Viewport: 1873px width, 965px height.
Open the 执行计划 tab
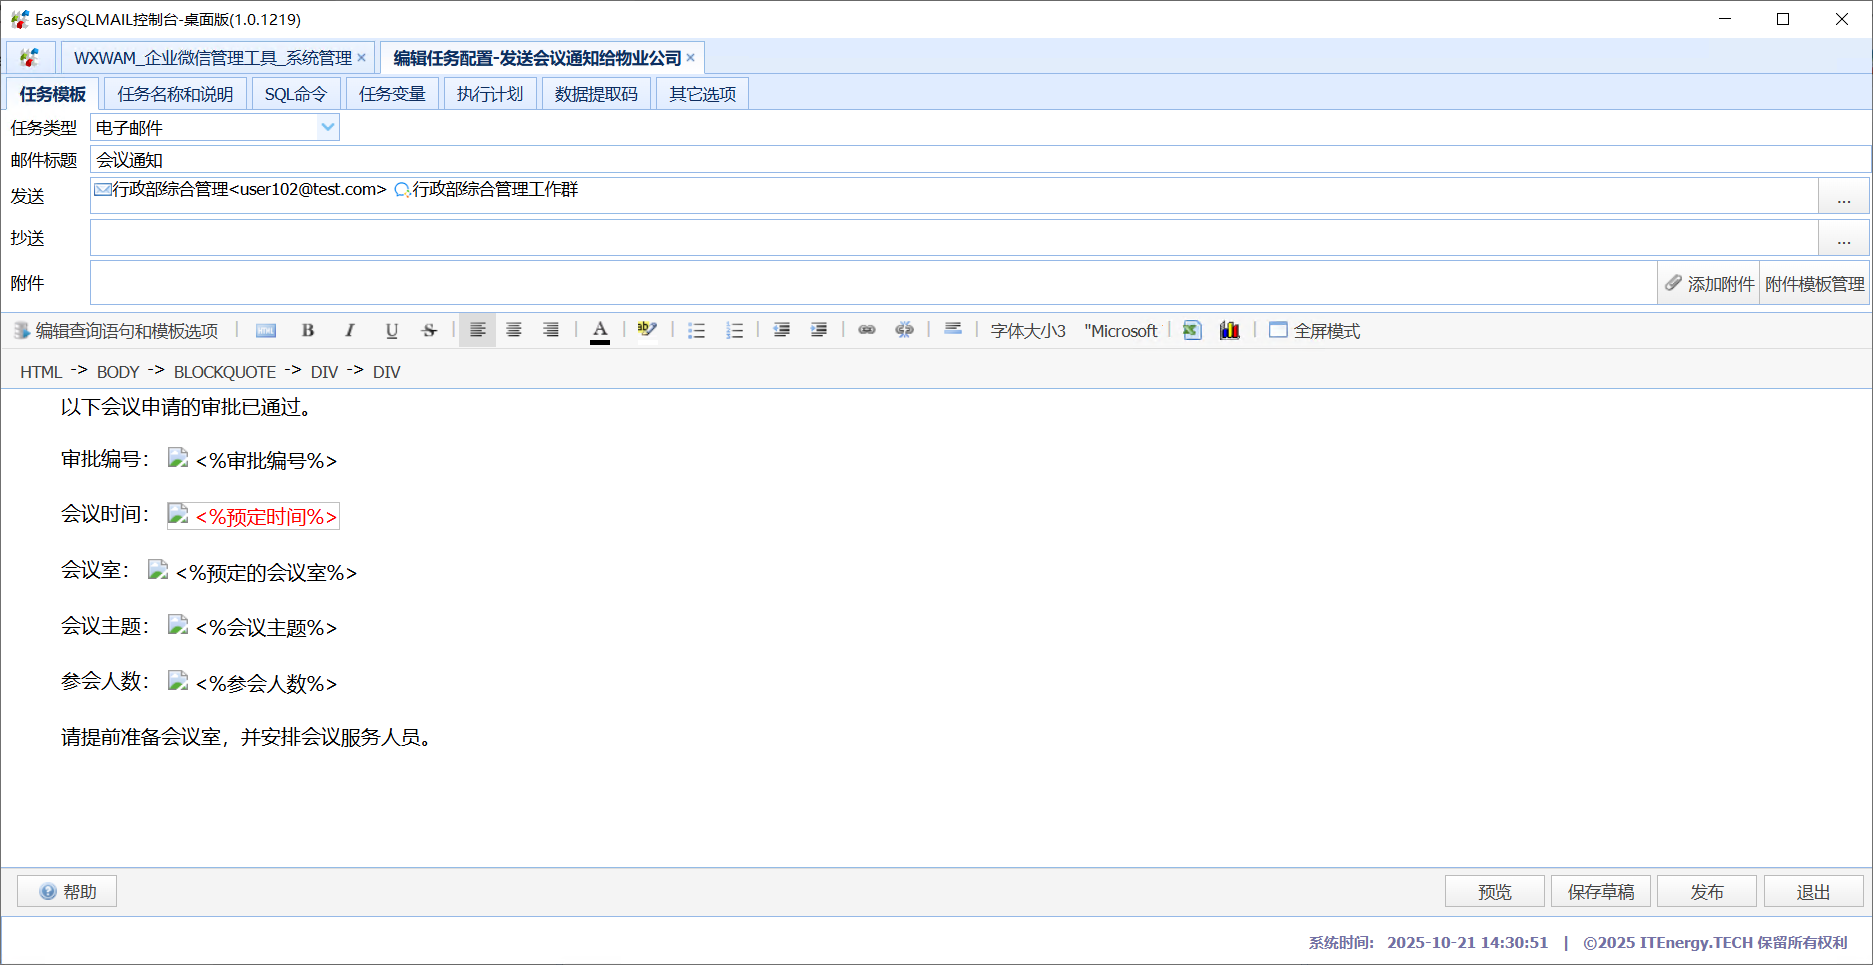490,94
